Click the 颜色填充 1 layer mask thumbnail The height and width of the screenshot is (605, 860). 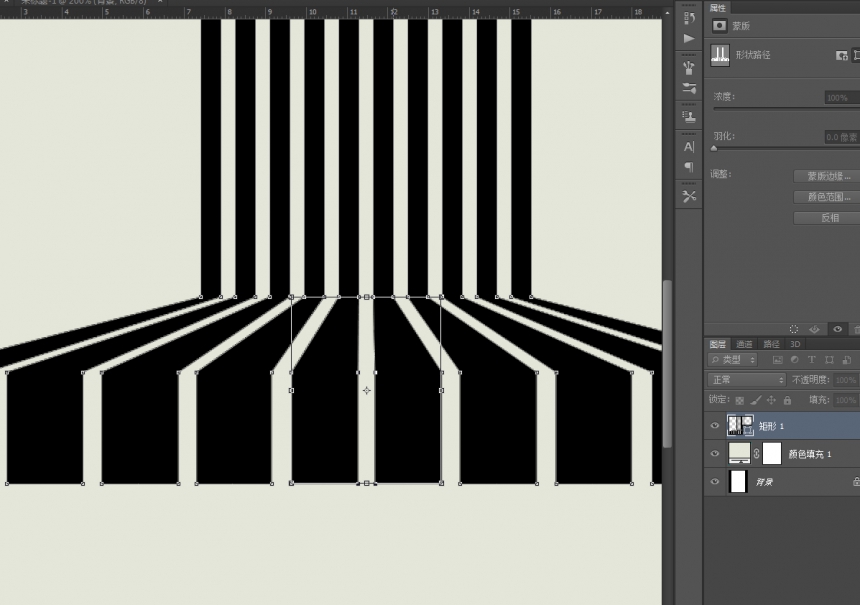pos(772,454)
